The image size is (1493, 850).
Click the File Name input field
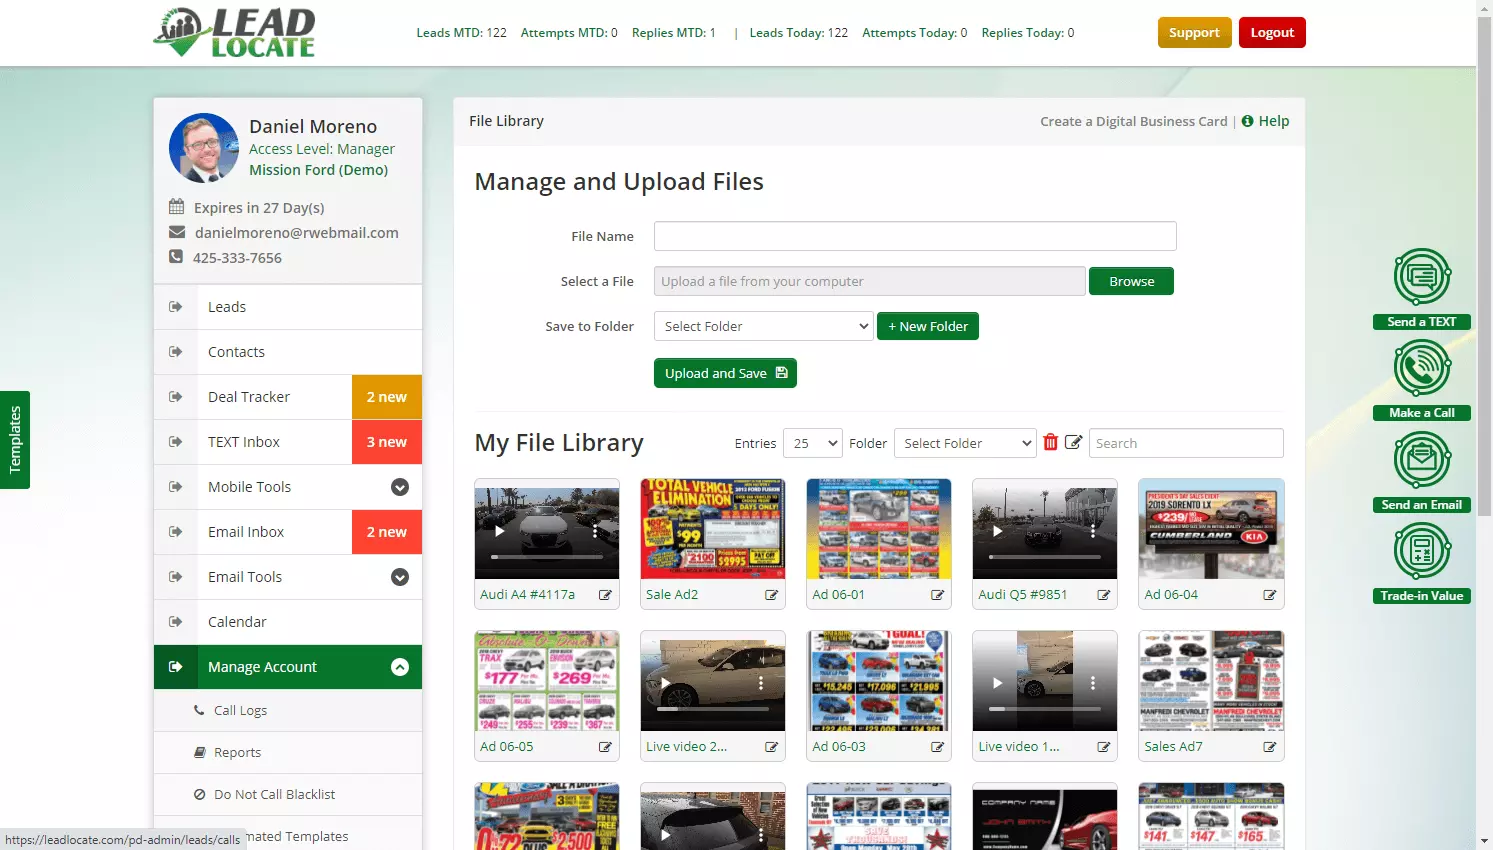coord(915,236)
